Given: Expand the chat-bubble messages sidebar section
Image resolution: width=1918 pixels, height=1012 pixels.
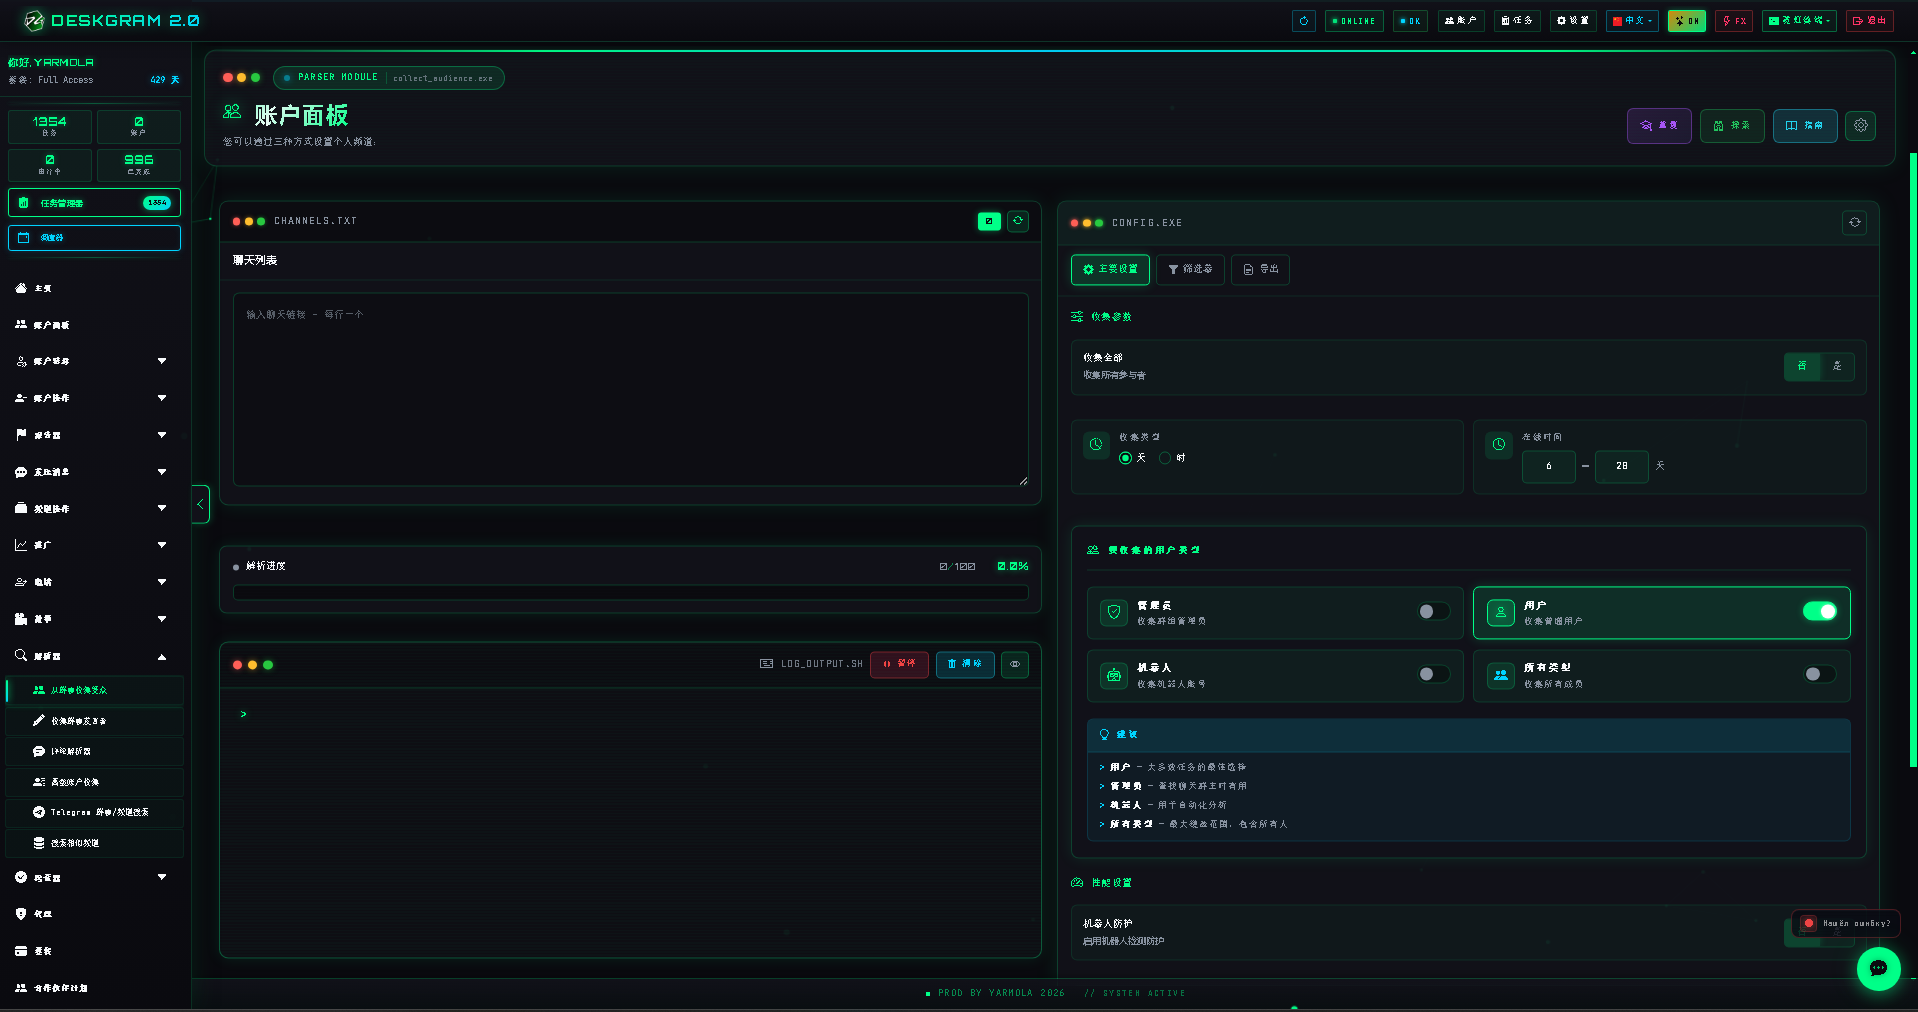Looking at the screenshot, I should [x=94, y=472].
